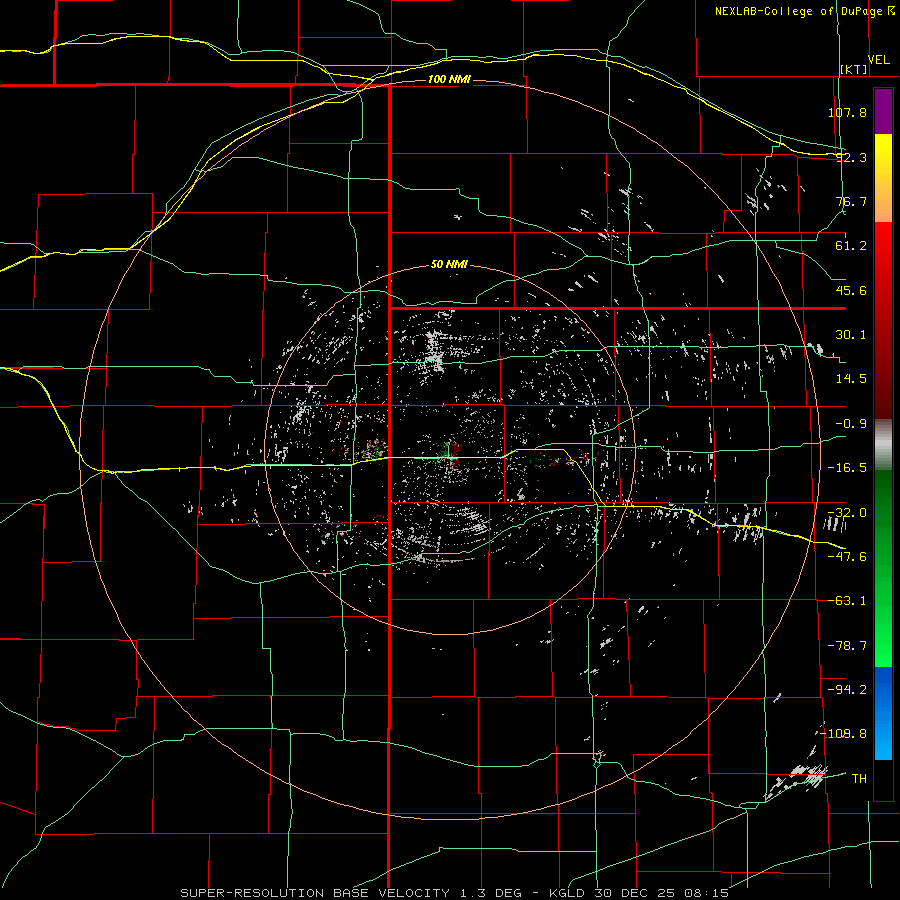The height and width of the screenshot is (900, 900).
Task: Click the 14.5 velocity scale value
Action: (x=851, y=379)
